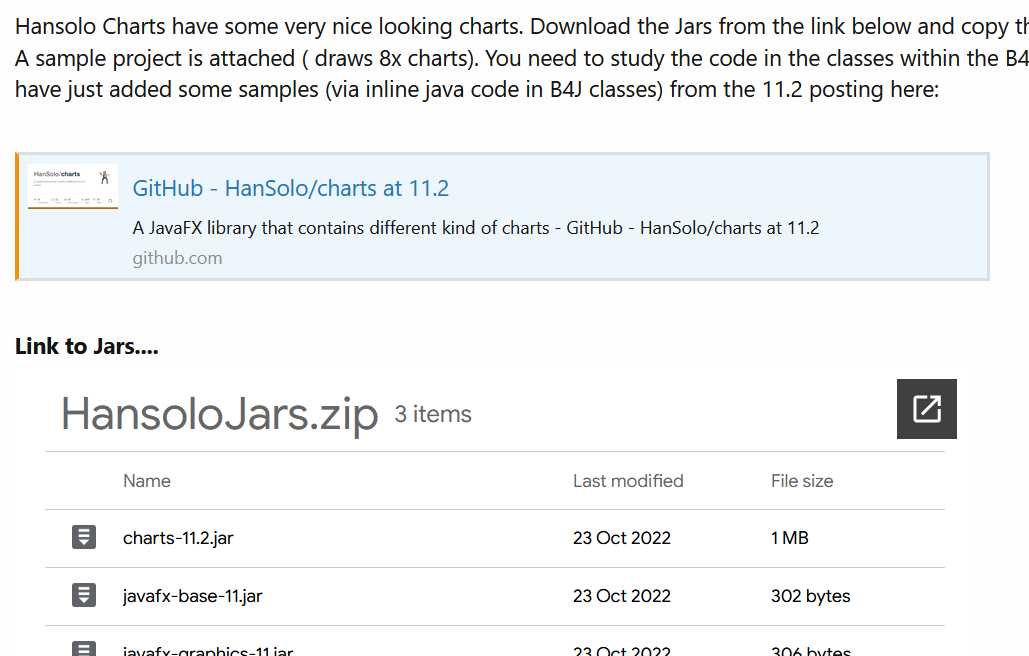
Task: Click the github.com domain text
Action: [177, 258]
